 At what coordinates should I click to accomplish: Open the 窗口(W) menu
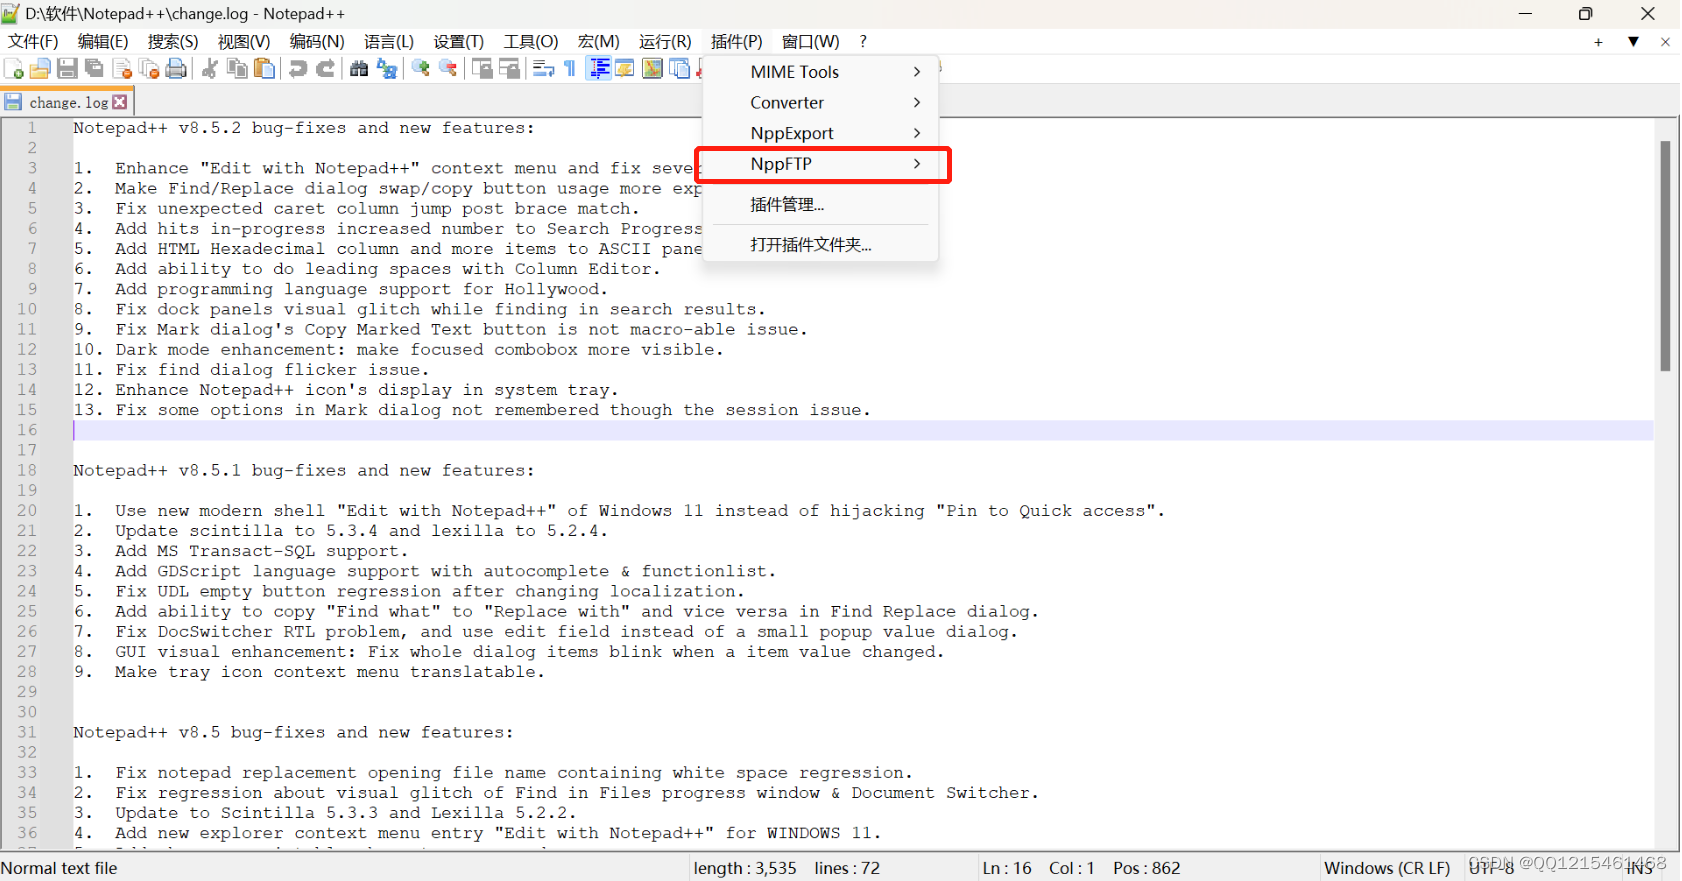(811, 41)
